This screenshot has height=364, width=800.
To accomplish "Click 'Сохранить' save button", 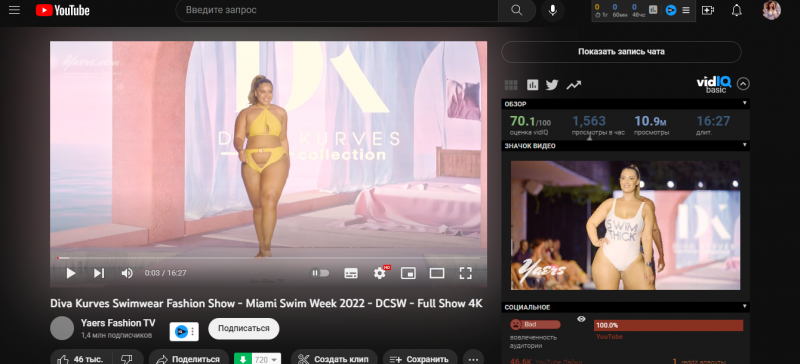I will (x=420, y=359).
